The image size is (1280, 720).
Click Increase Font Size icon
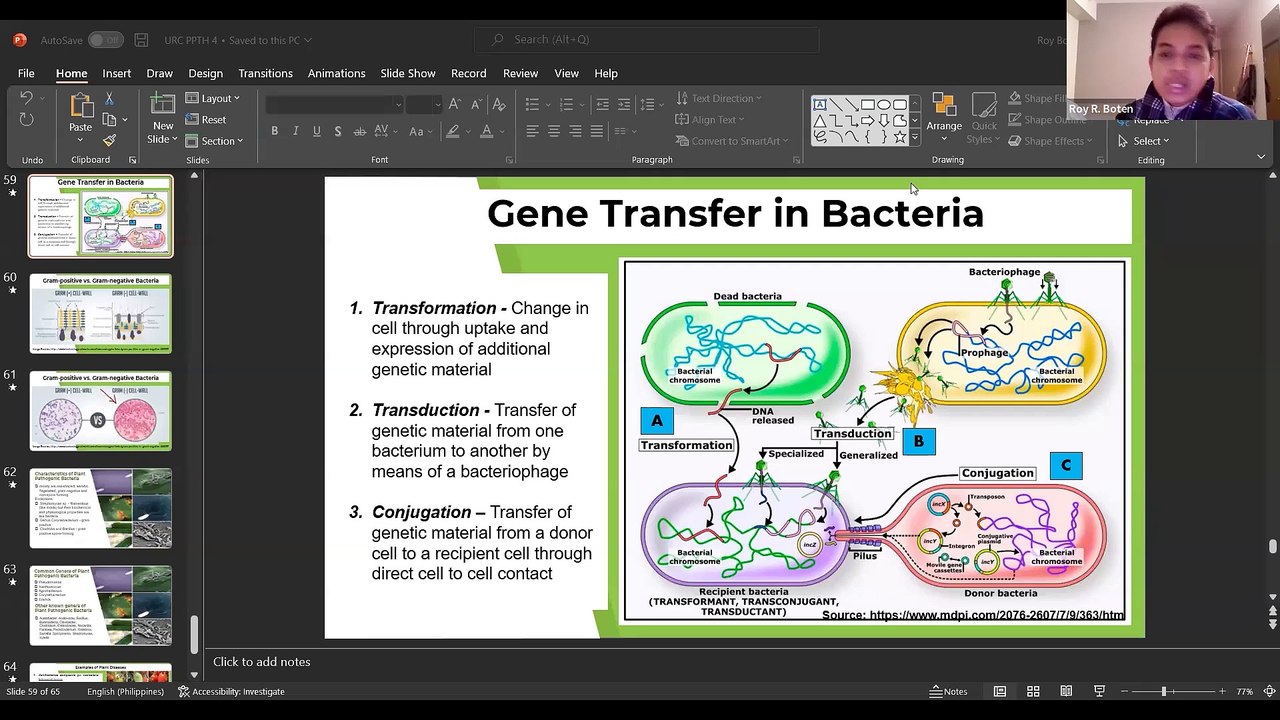click(x=455, y=104)
